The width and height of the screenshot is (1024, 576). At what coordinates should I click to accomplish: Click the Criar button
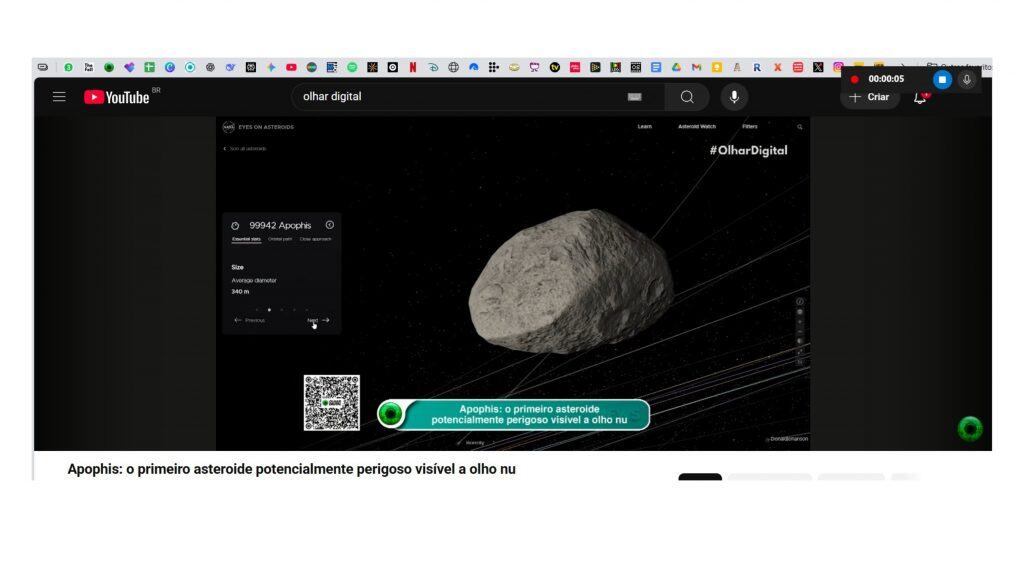(x=869, y=97)
